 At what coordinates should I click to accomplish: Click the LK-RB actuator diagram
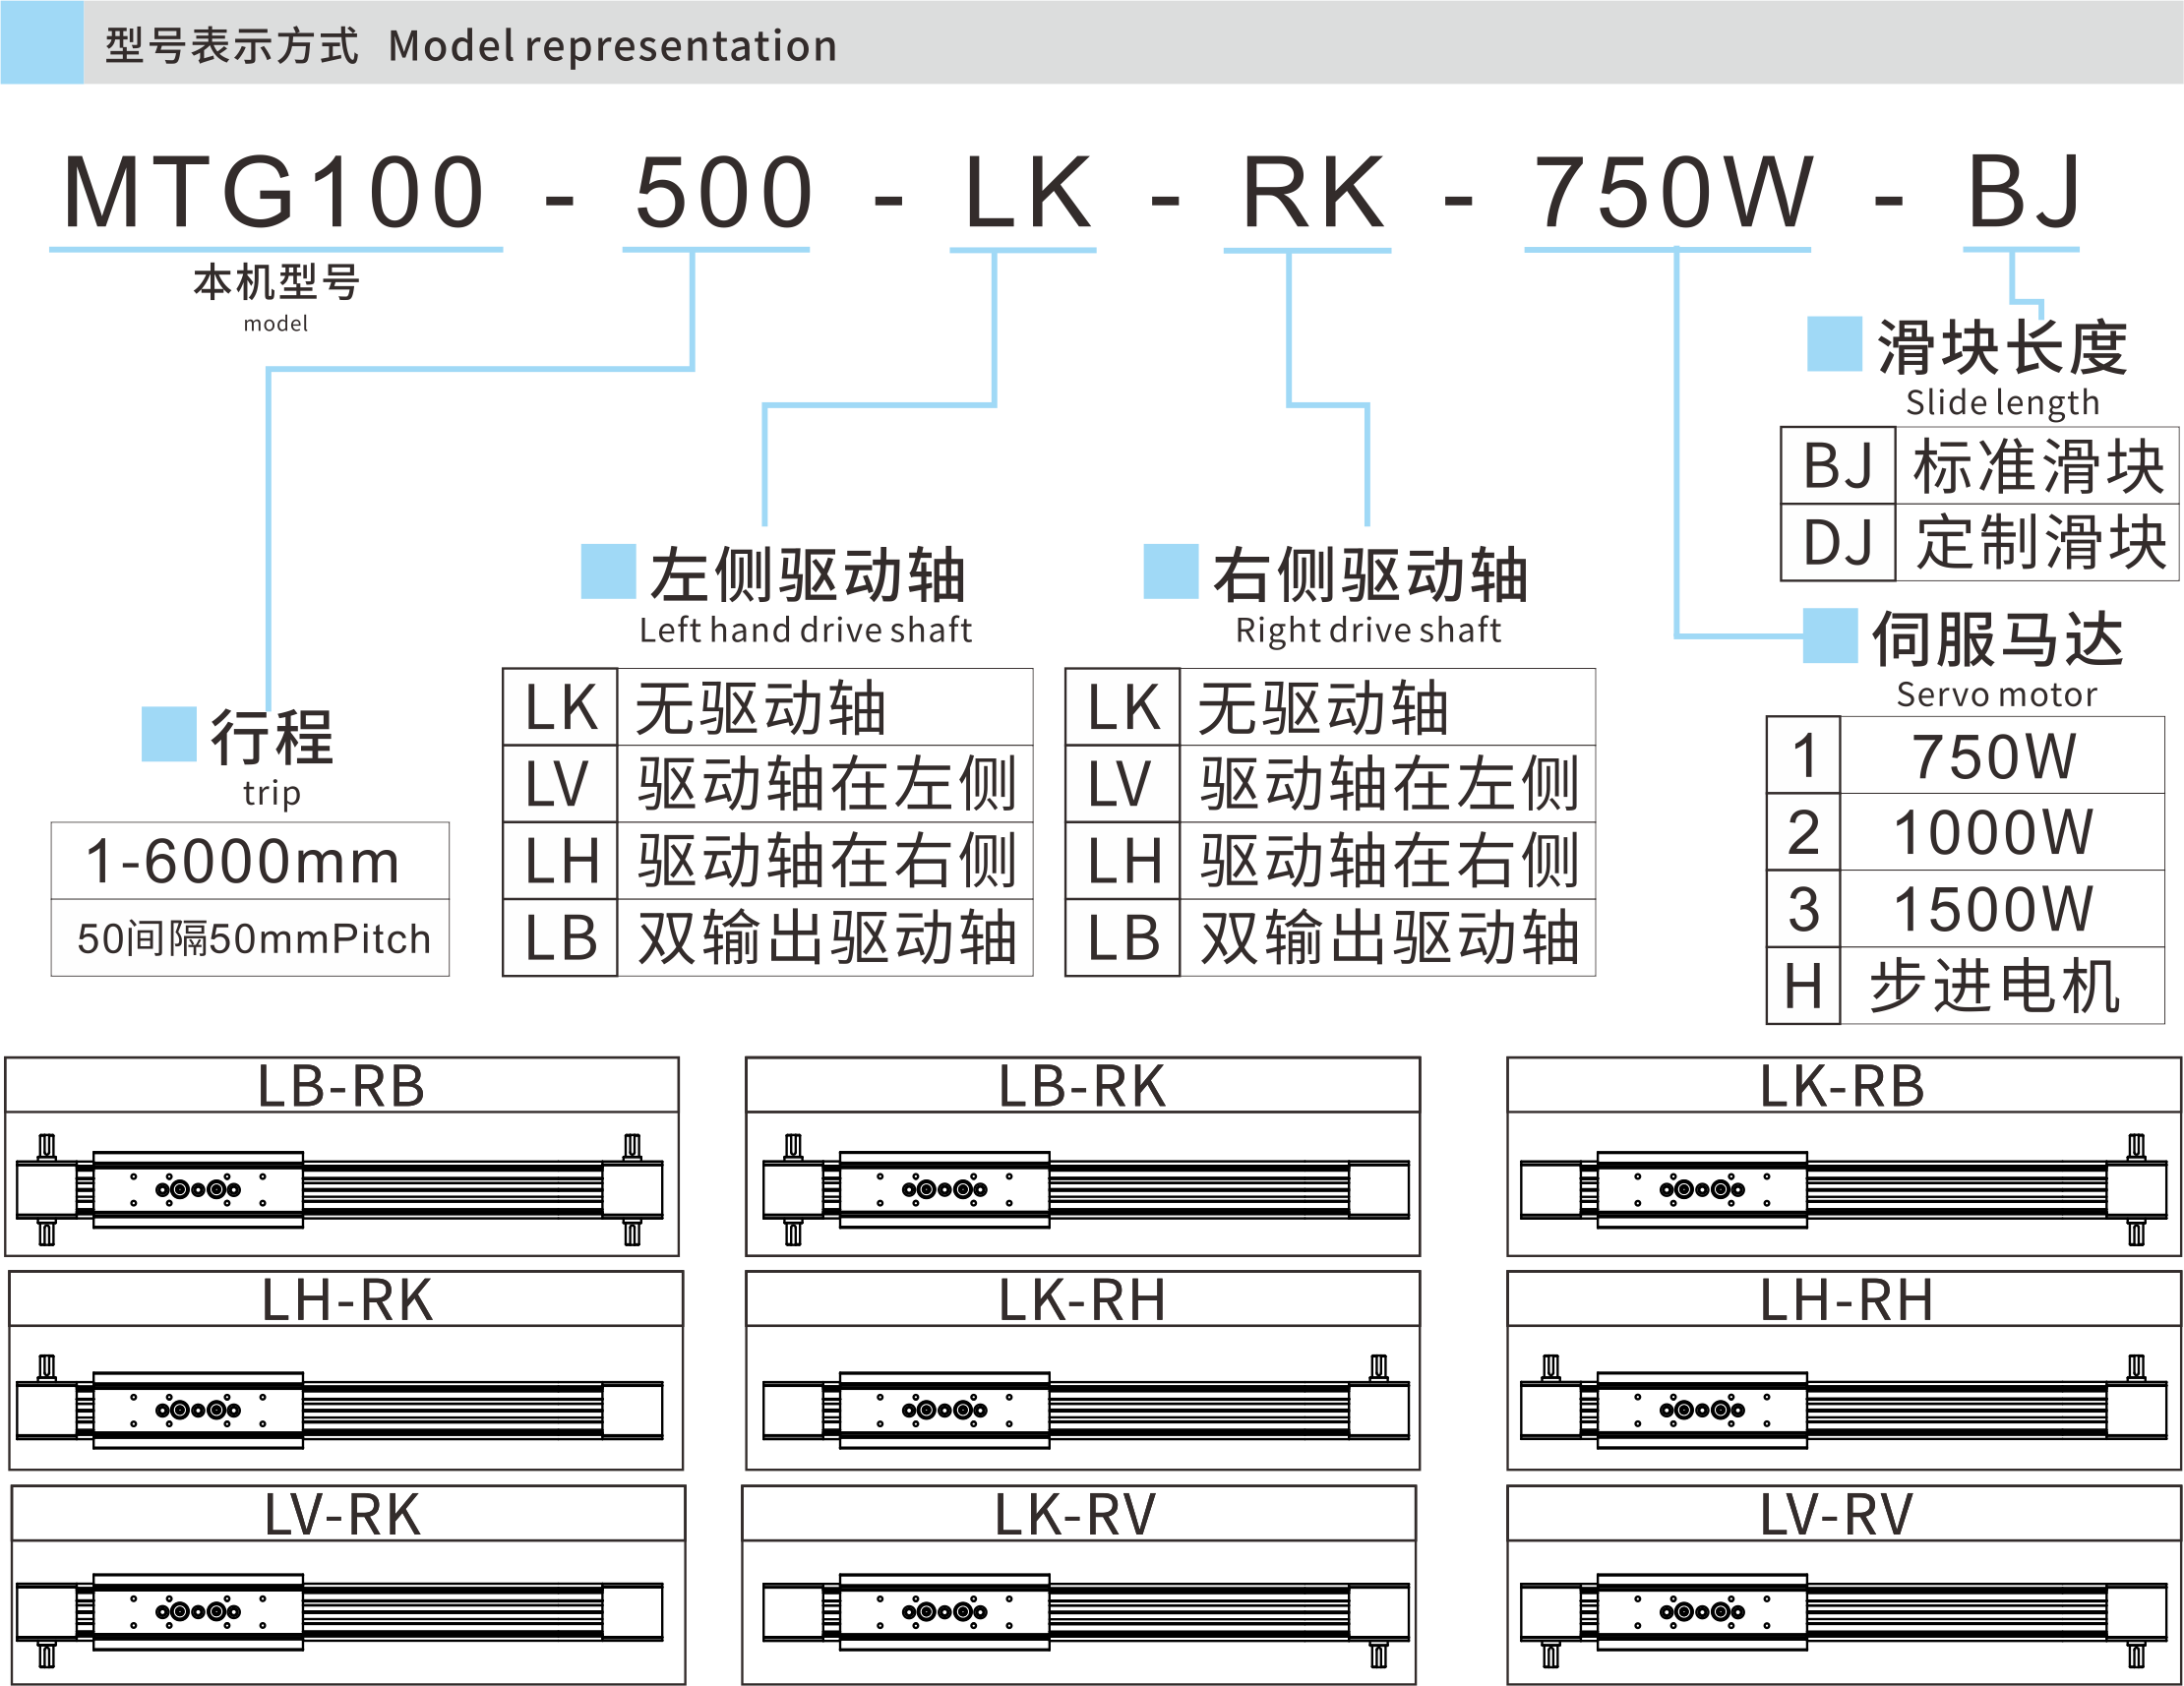[x=1843, y=1188]
